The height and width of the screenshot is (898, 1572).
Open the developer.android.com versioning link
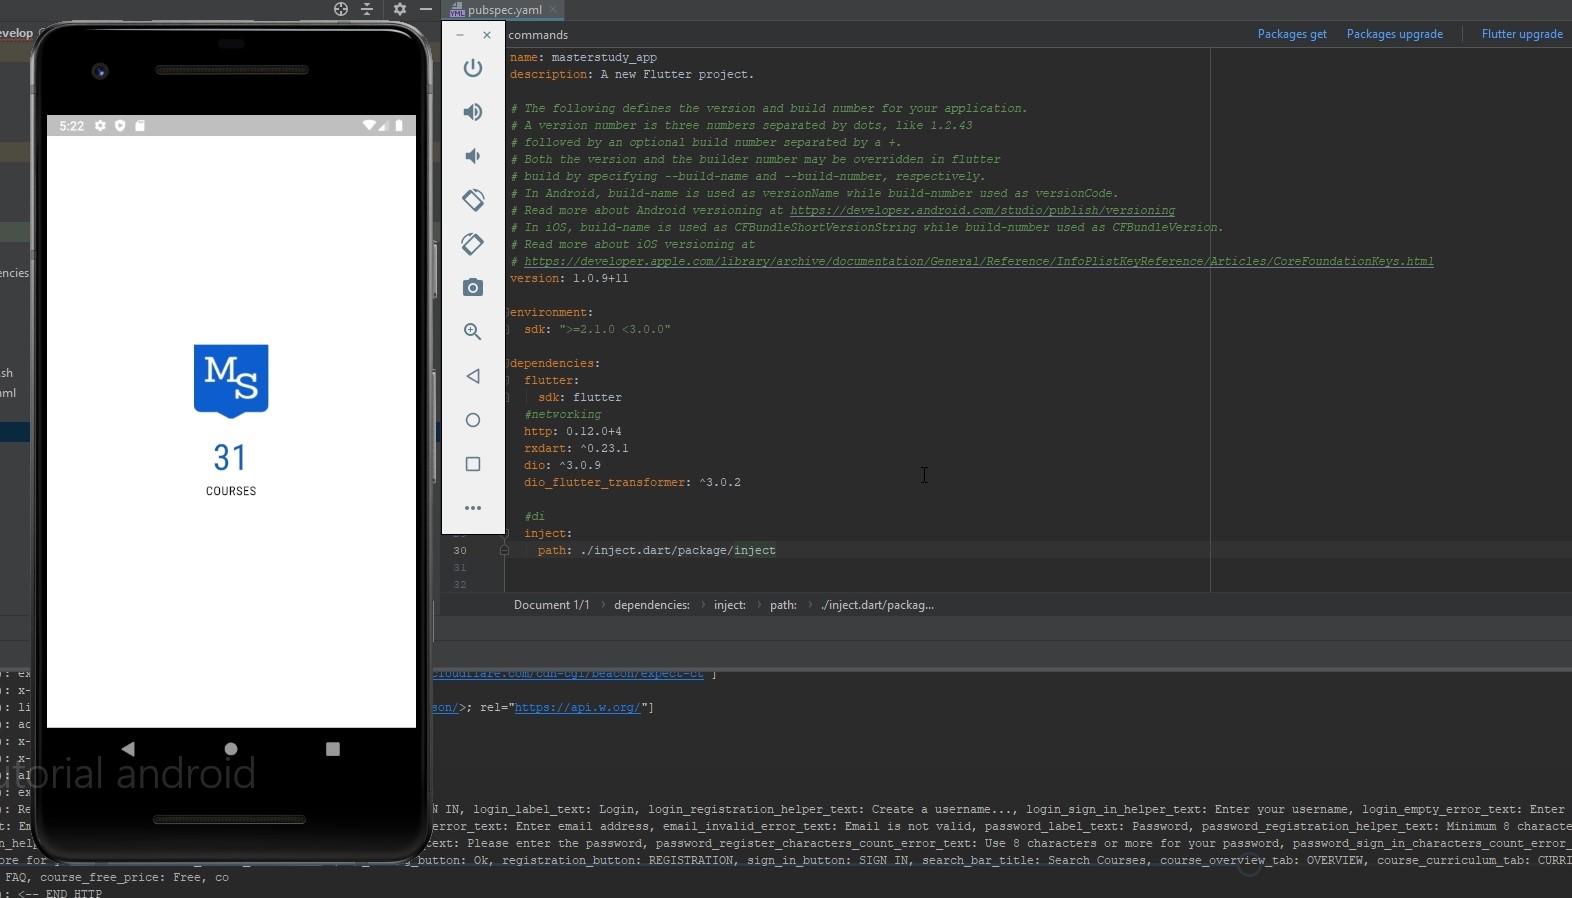[x=982, y=211]
